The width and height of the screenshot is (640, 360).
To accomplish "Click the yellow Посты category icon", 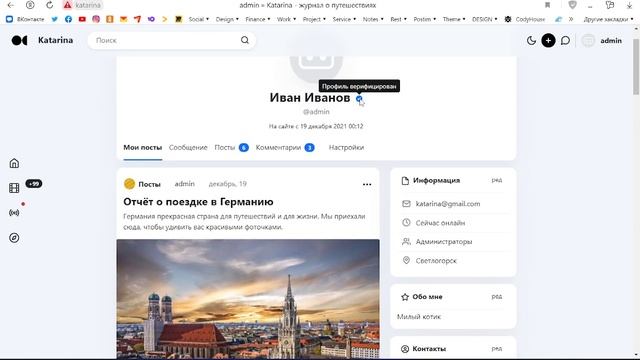I will [129, 184].
